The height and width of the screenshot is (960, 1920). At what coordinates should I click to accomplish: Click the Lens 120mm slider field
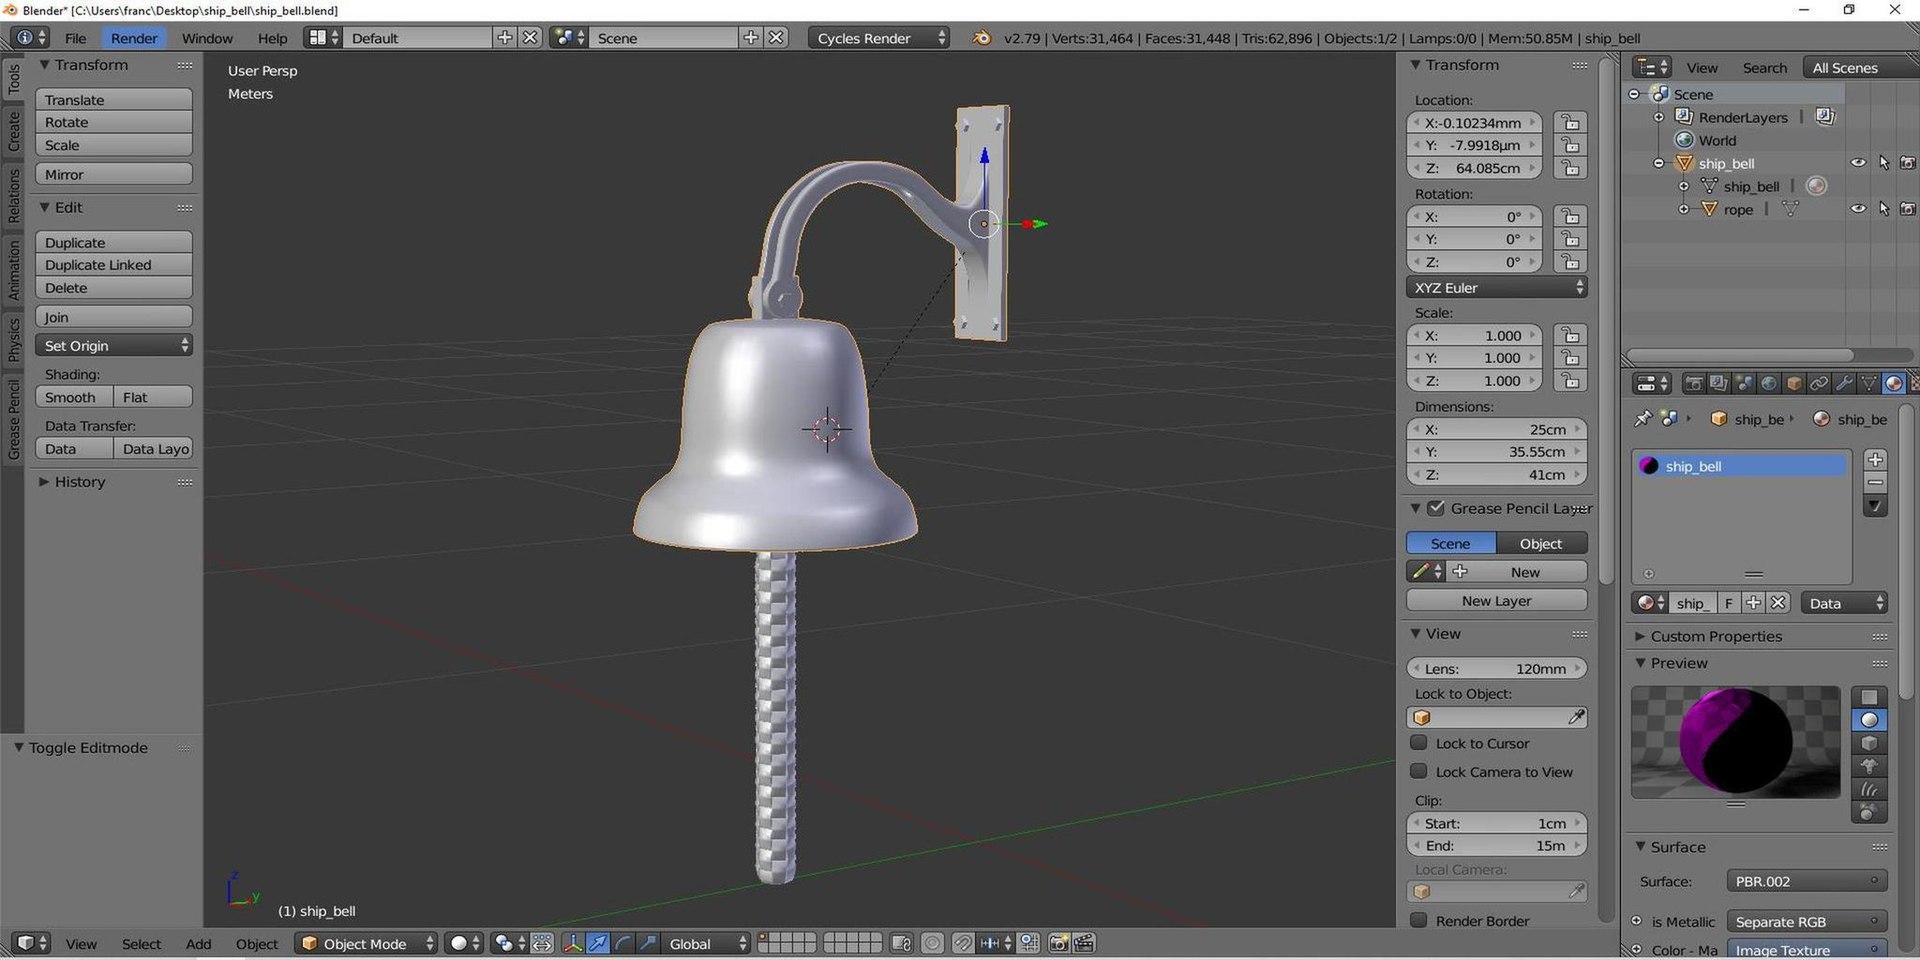pyautogui.click(x=1496, y=668)
